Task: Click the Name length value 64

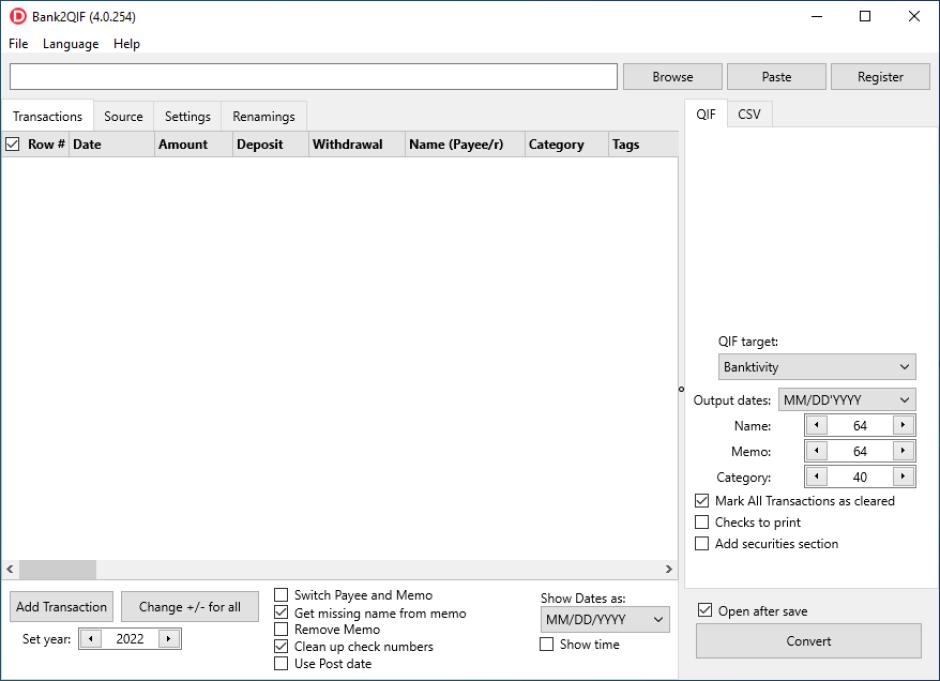Action: pos(860,425)
